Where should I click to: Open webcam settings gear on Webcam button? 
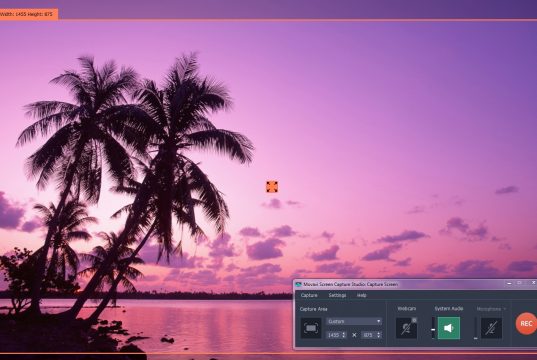414,320
